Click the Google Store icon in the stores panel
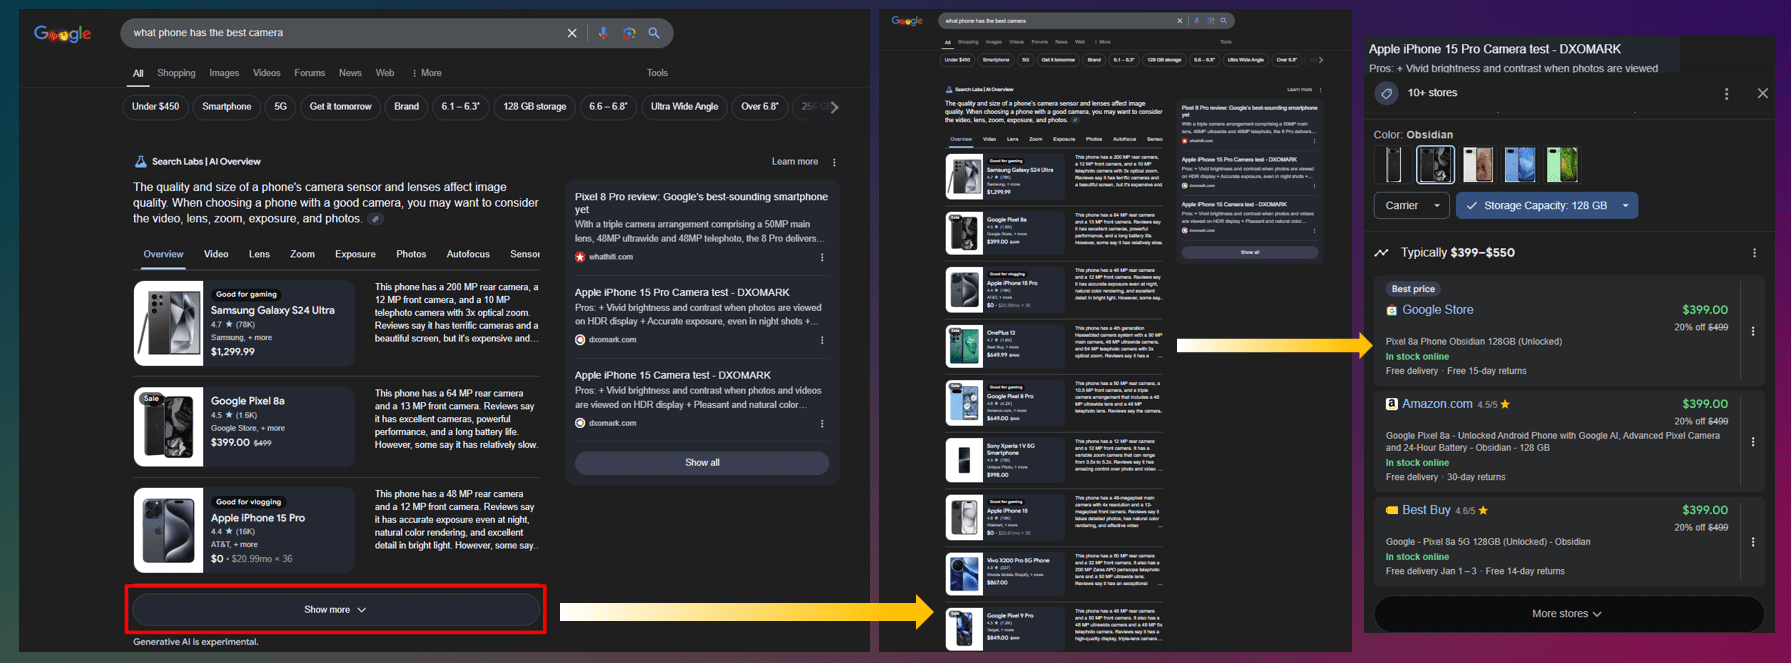Viewport: 1791px width, 663px height. pyautogui.click(x=1391, y=310)
